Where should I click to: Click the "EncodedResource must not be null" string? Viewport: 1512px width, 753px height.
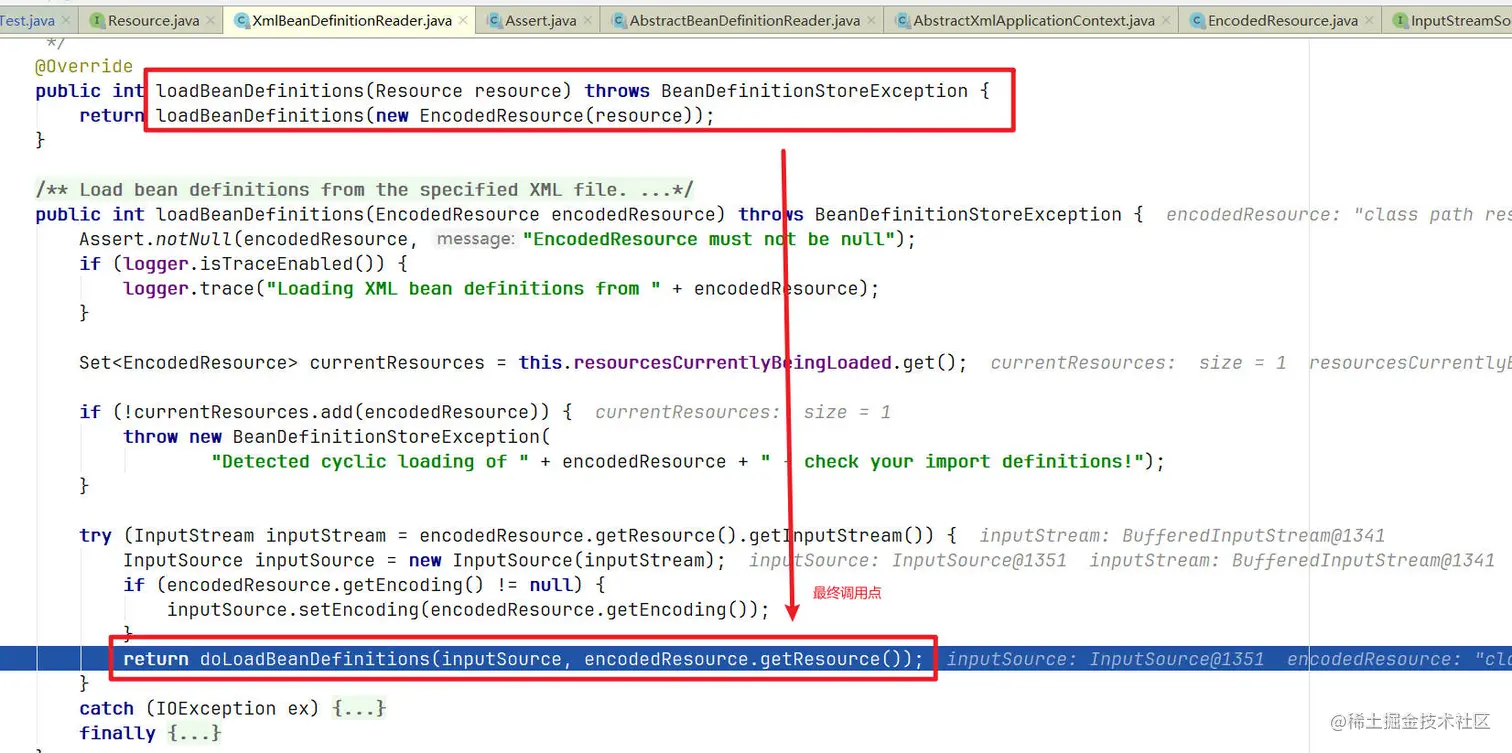coord(708,239)
